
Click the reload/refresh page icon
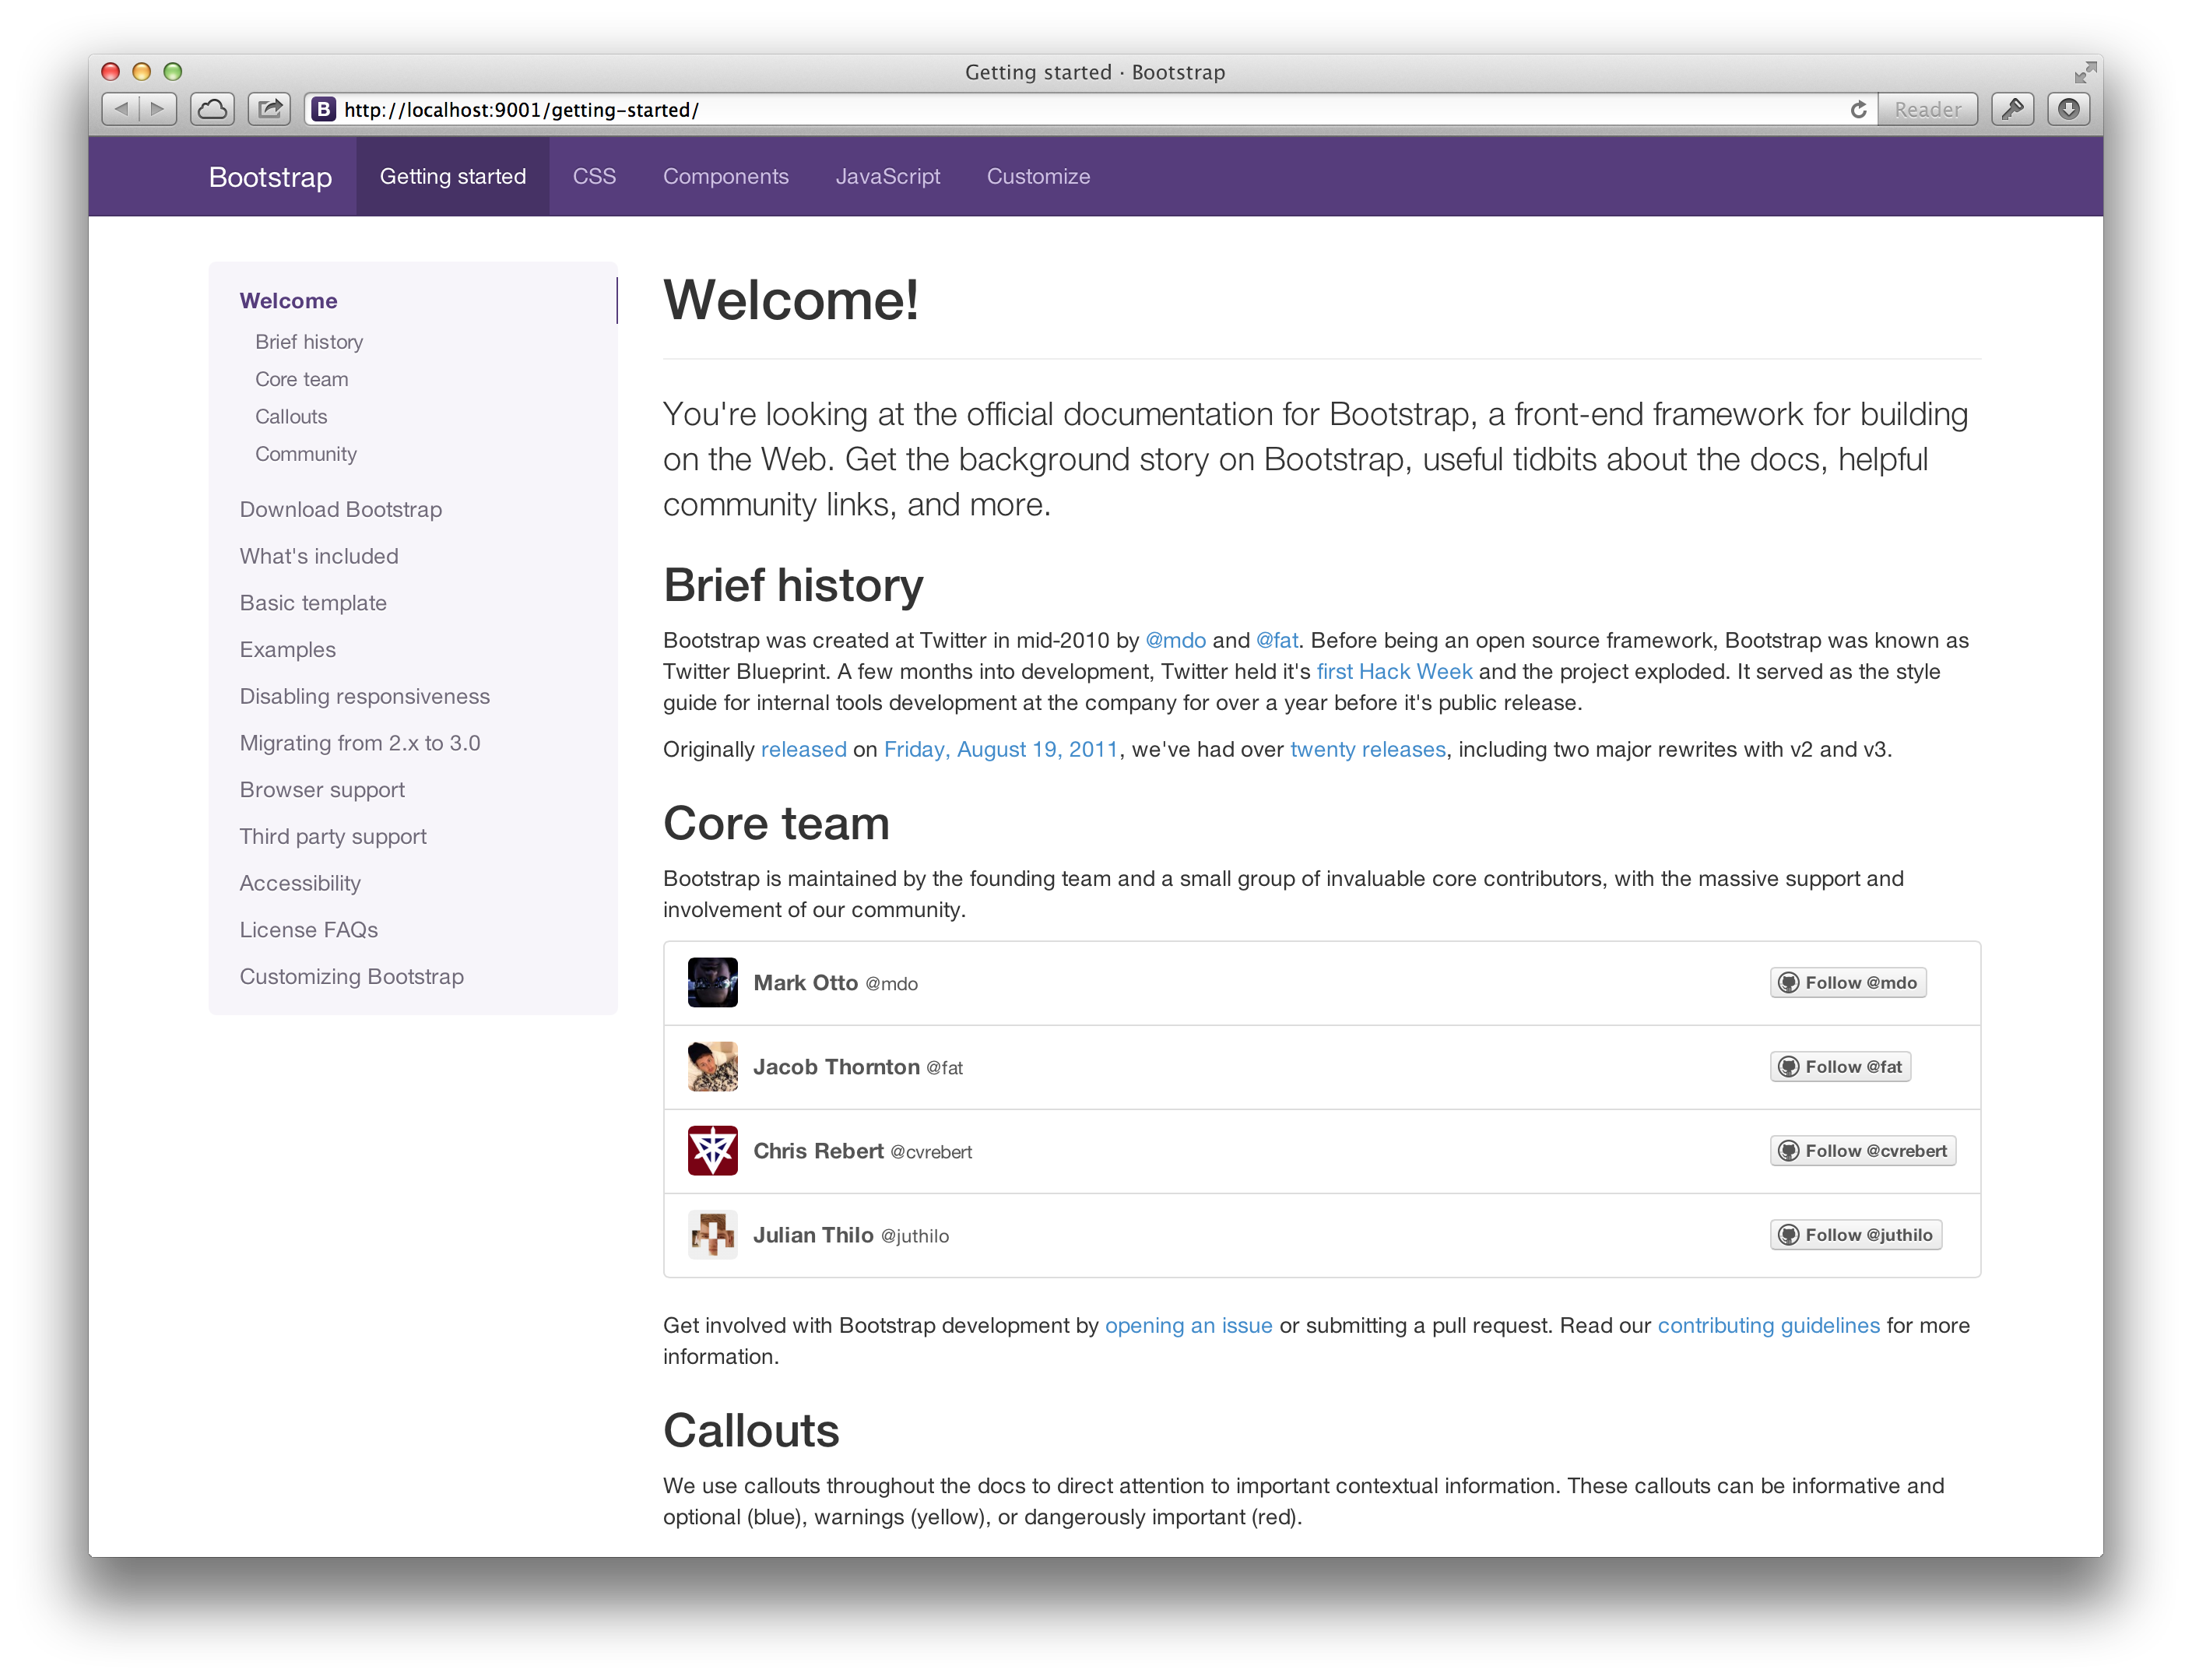1855,110
